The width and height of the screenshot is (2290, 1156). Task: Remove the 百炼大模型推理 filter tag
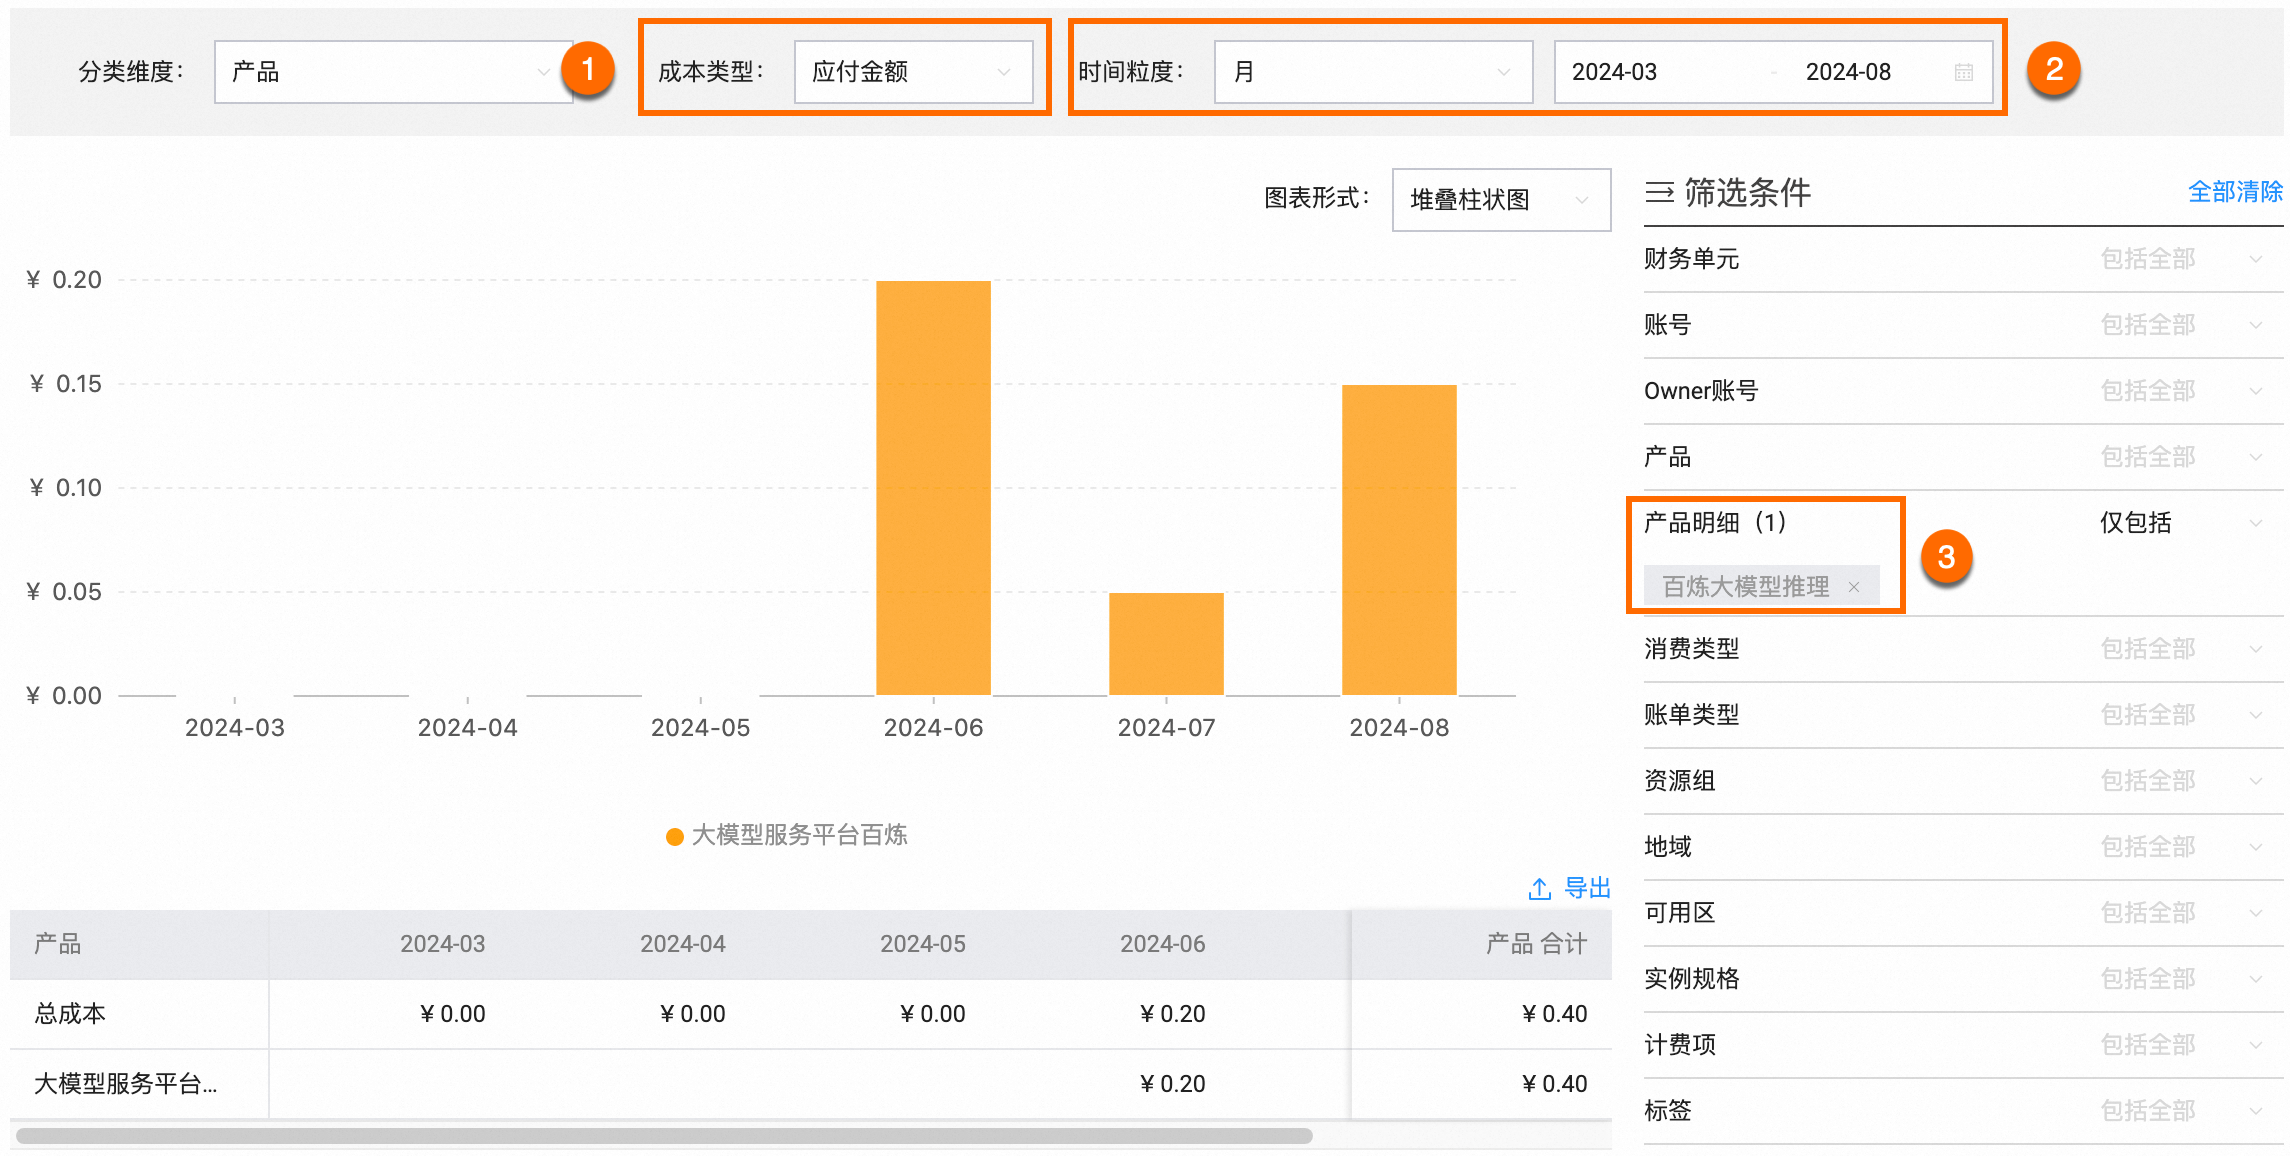[x=1854, y=587]
